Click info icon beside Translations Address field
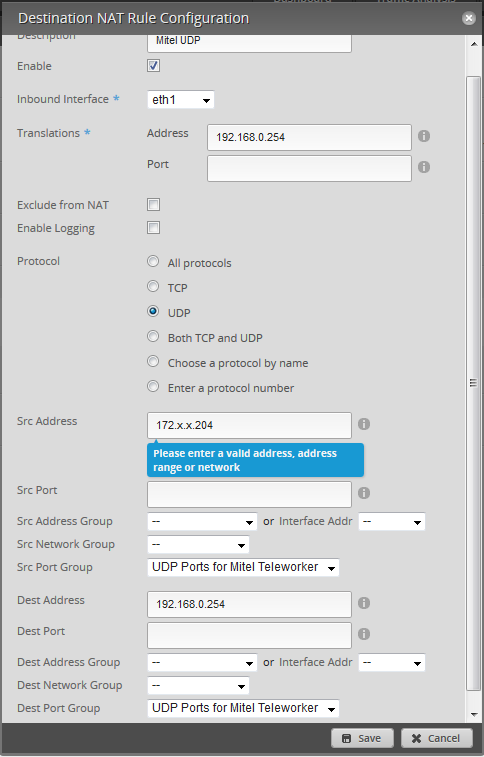This screenshot has height=757, width=484. click(x=424, y=136)
